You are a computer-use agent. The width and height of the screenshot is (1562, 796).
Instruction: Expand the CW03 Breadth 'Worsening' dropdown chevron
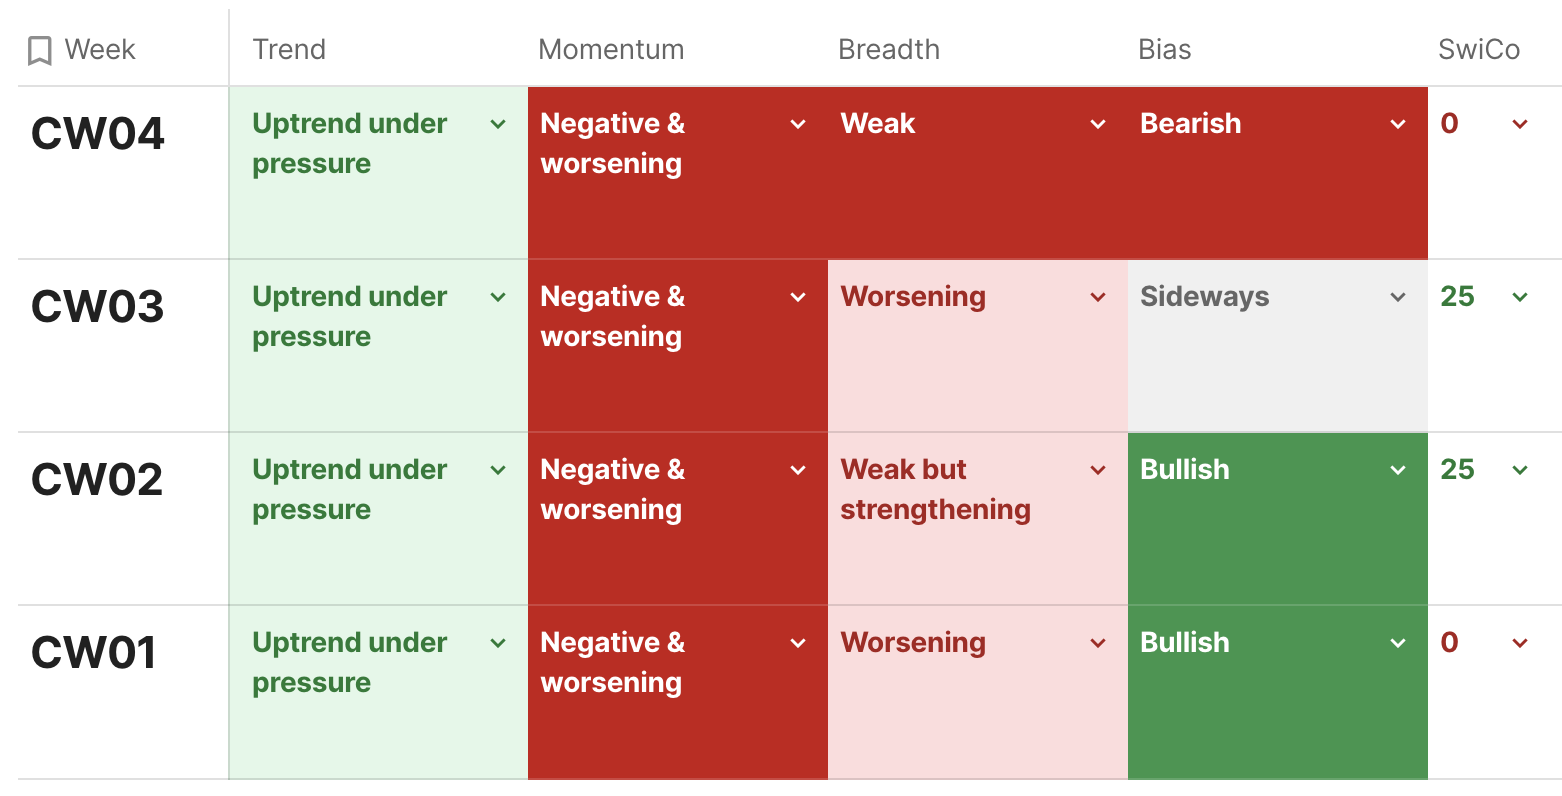coord(1098,297)
